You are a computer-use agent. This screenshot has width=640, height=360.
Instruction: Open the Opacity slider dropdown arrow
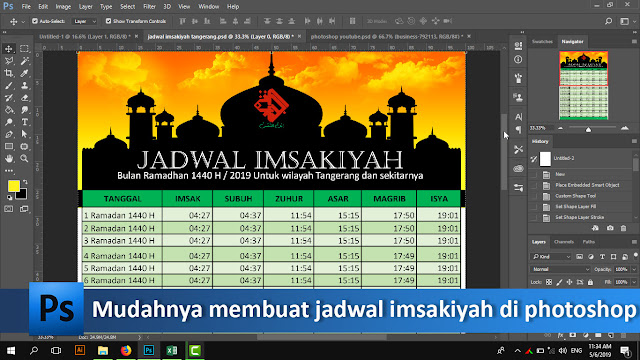pyautogui.click(x=634, y=269)
